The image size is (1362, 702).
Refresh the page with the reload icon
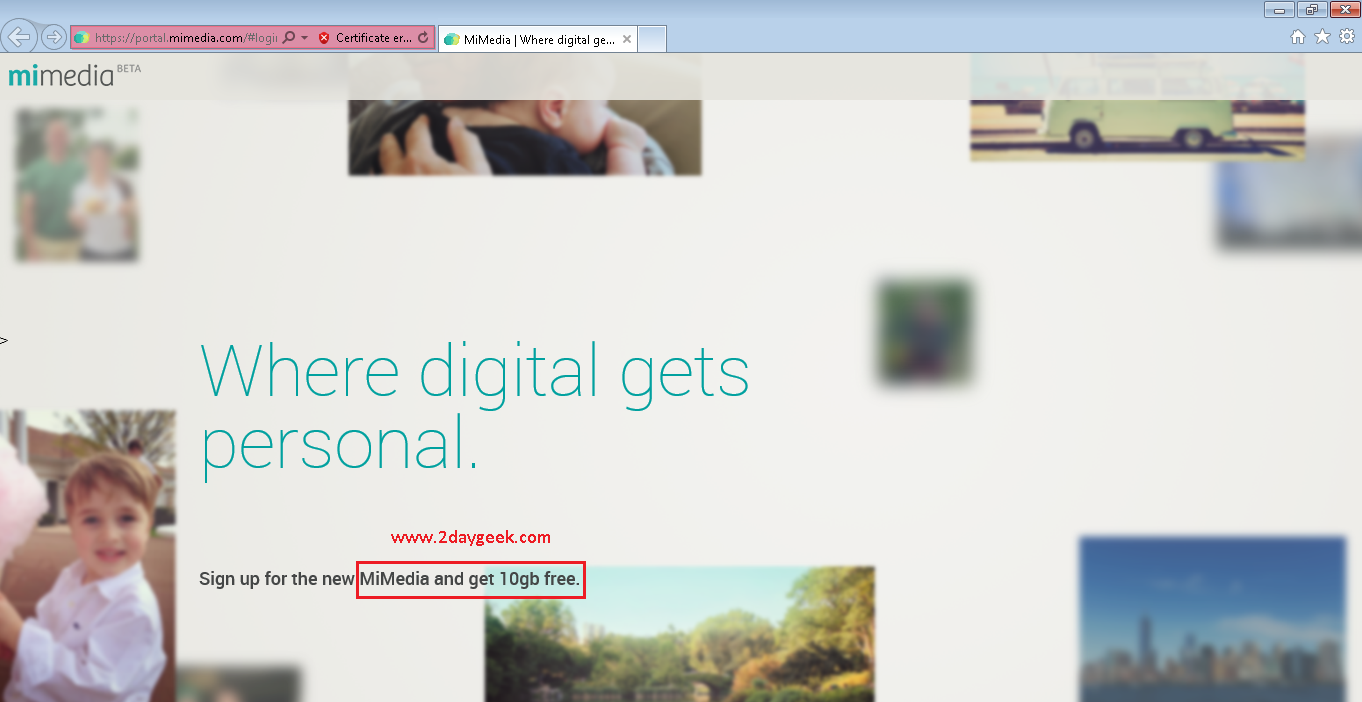coord(423,38)
